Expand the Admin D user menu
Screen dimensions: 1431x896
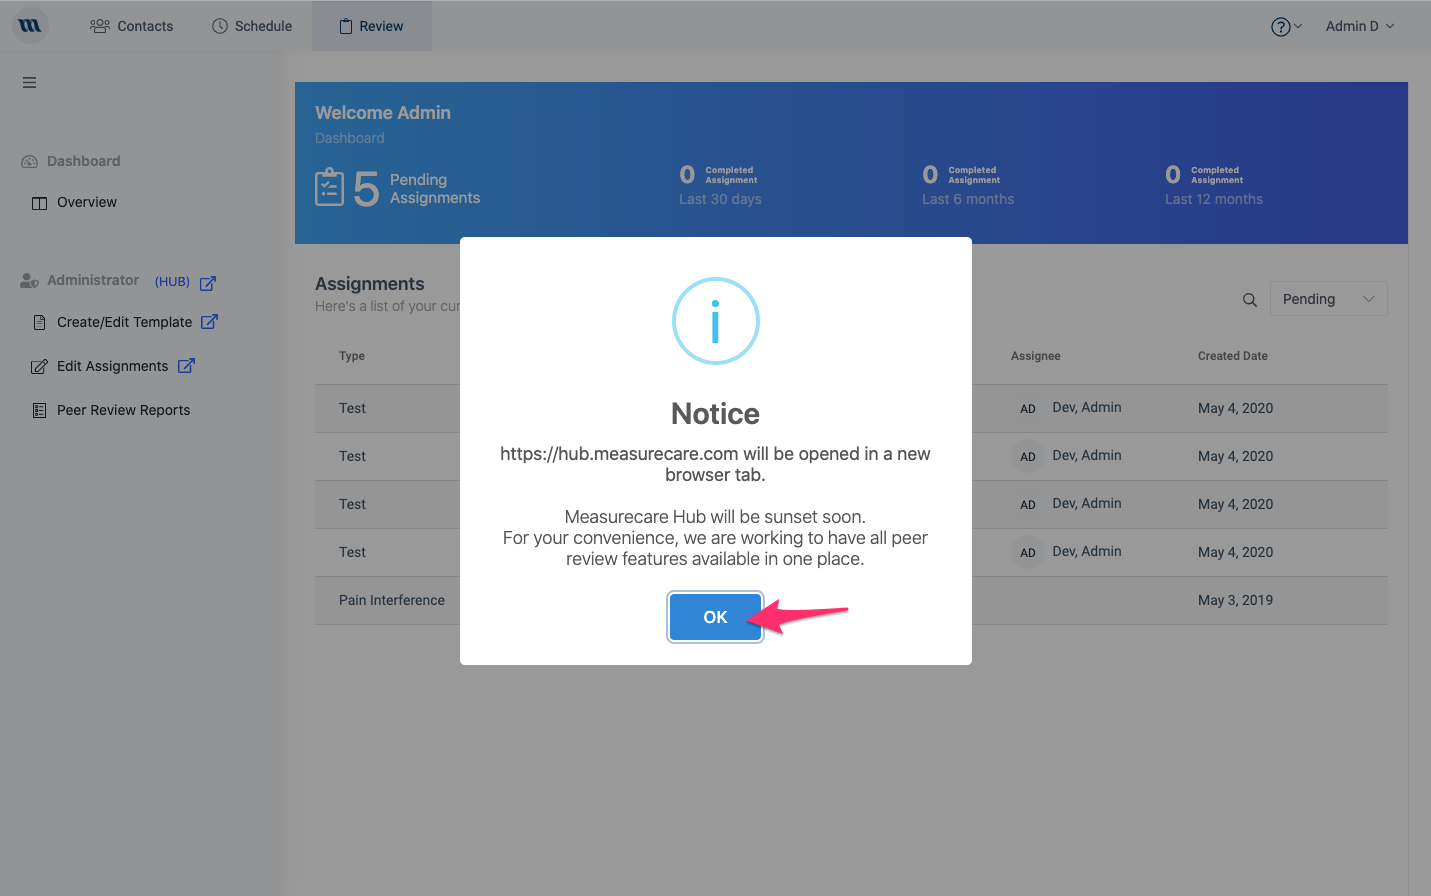coord(1360,26)
